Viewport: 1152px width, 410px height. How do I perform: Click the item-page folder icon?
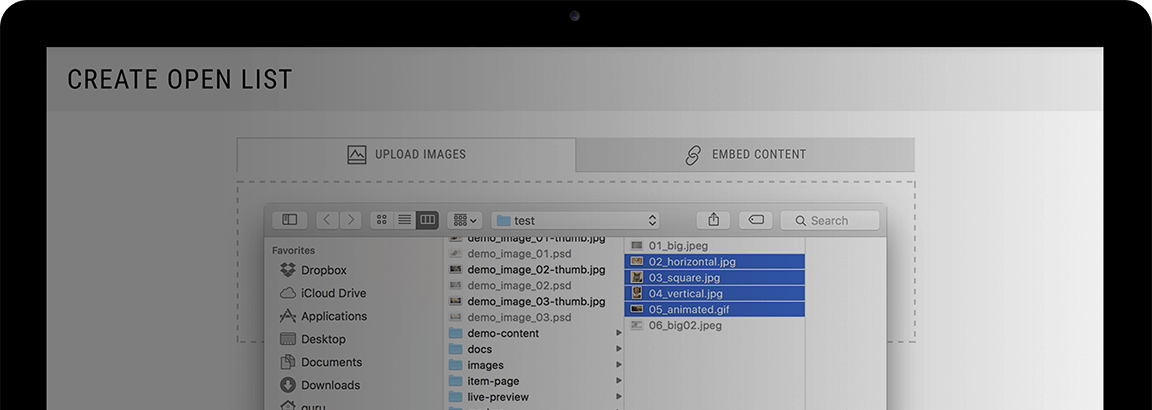click(456, 381)
